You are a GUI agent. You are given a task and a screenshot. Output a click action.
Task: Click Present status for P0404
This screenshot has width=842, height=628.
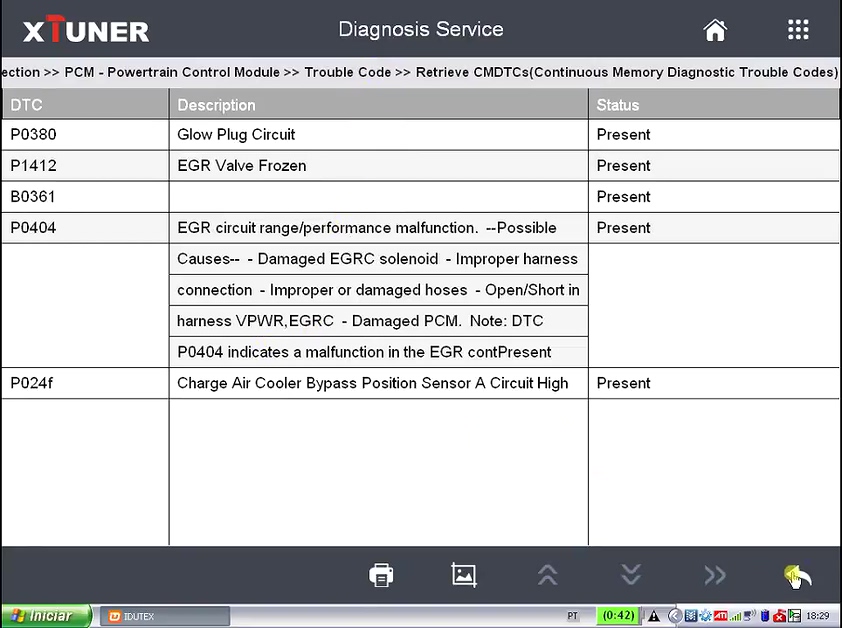pos(623,228)
